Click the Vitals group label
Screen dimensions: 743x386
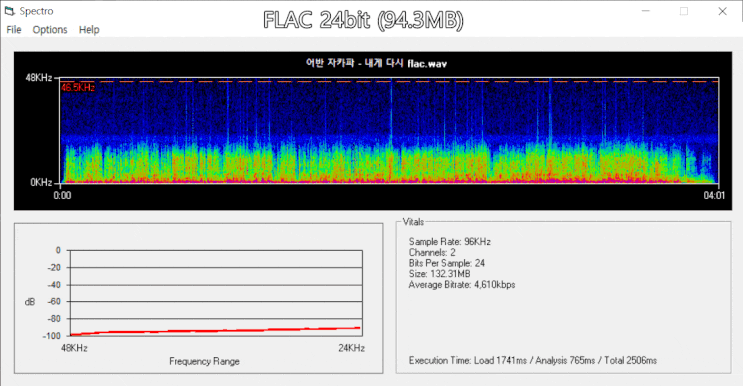click(413, 222)
